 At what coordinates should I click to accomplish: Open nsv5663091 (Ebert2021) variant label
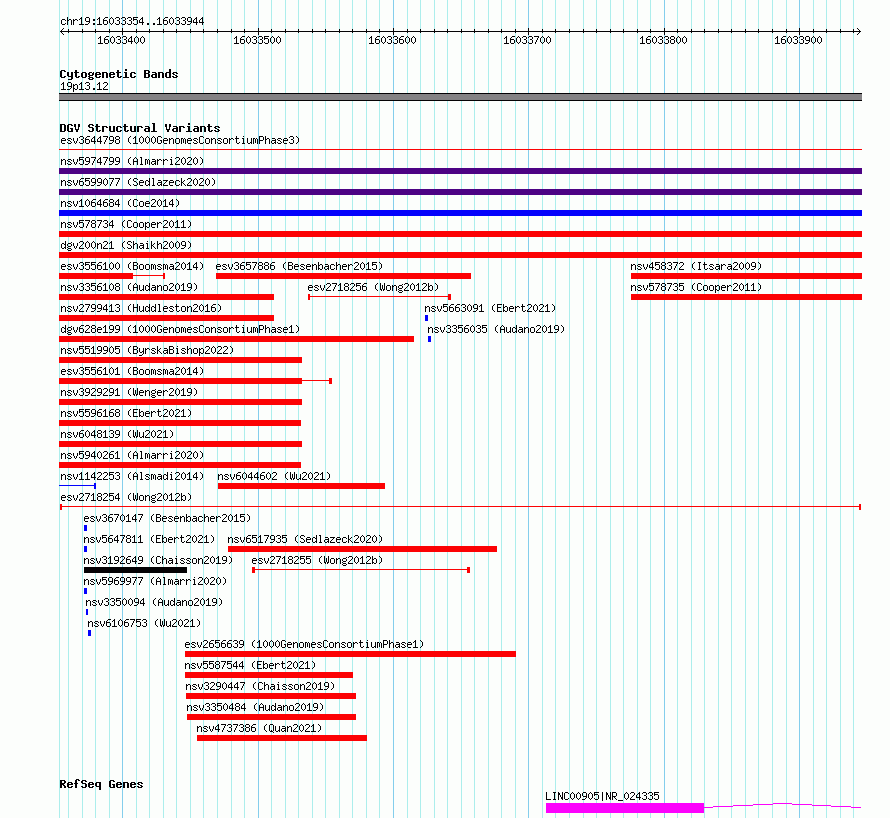click(490, 308)
